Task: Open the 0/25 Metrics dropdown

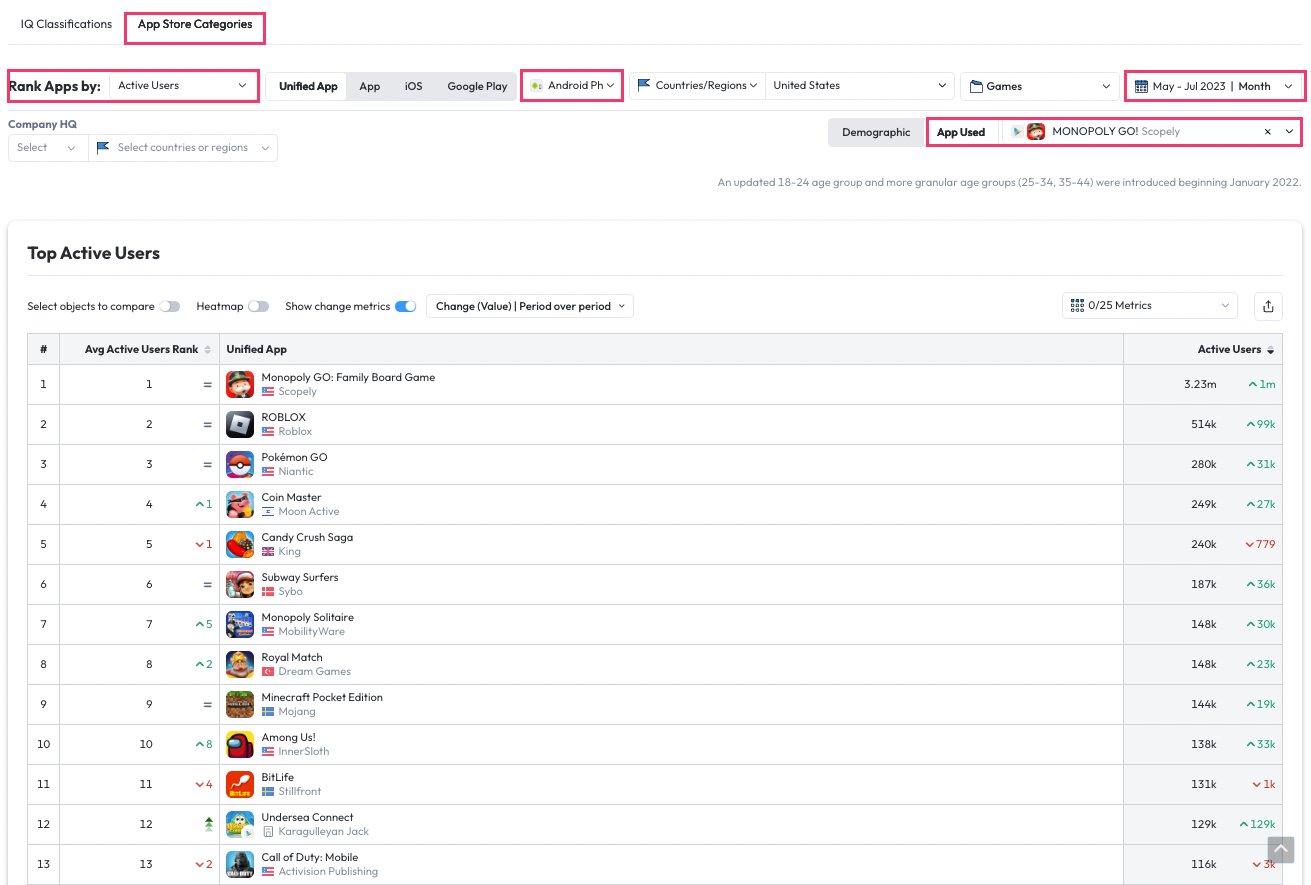Action: pyautogui.click(x=1150, y=305)
